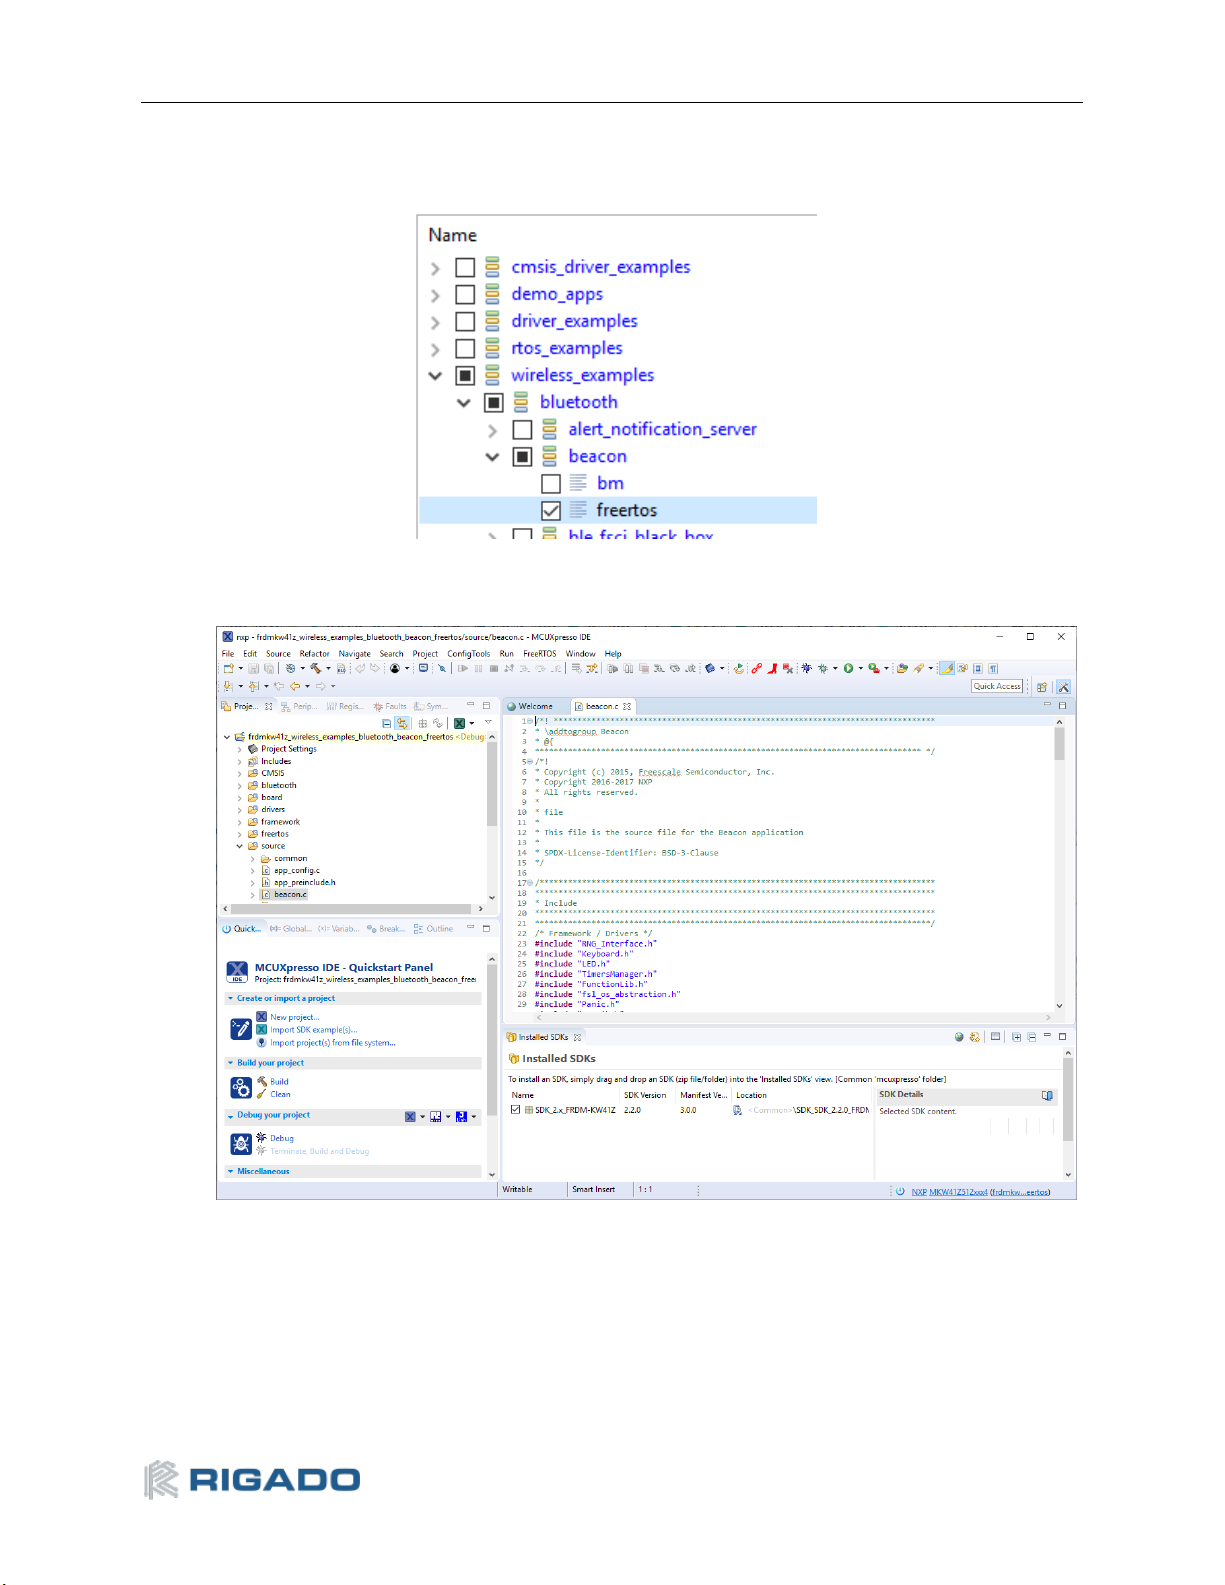Click the editor vertical scrollbar thumb
Screen dimensions: 1225x1585
(x=1059, y=745)
